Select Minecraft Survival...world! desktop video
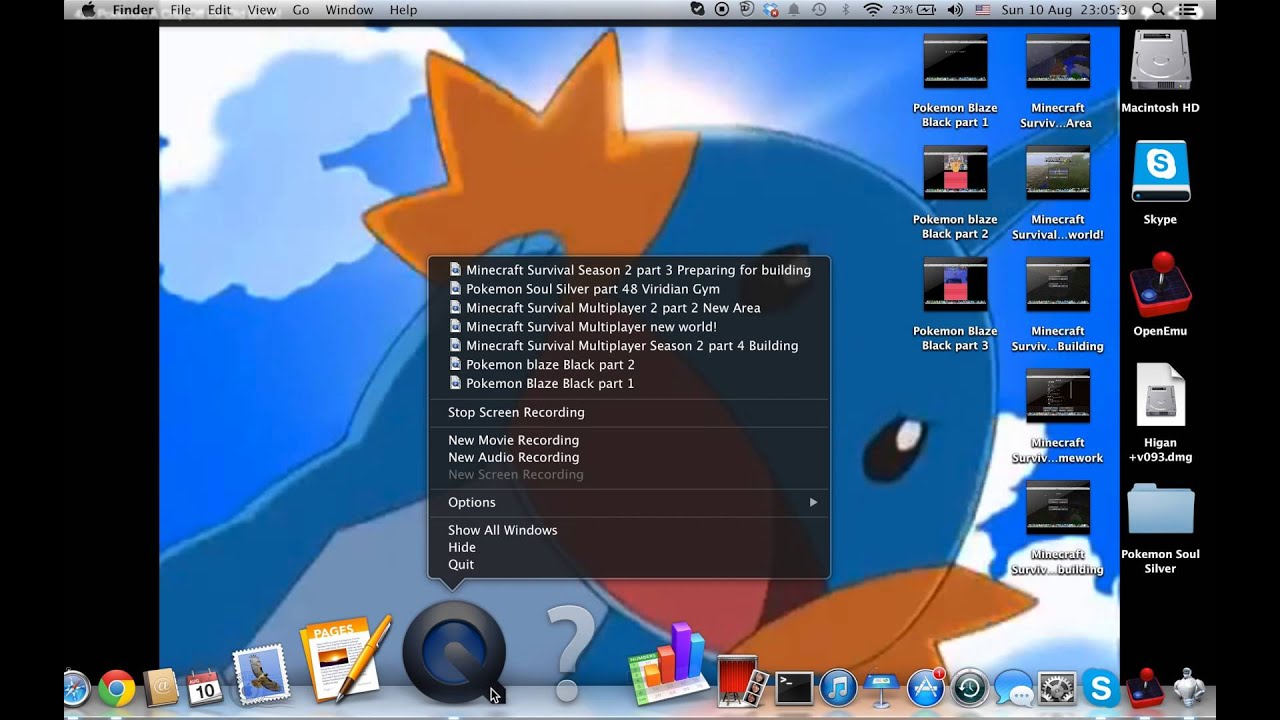Image resolution: width=1280 pixels, height=720 pixels. [x=1057, y=192]
